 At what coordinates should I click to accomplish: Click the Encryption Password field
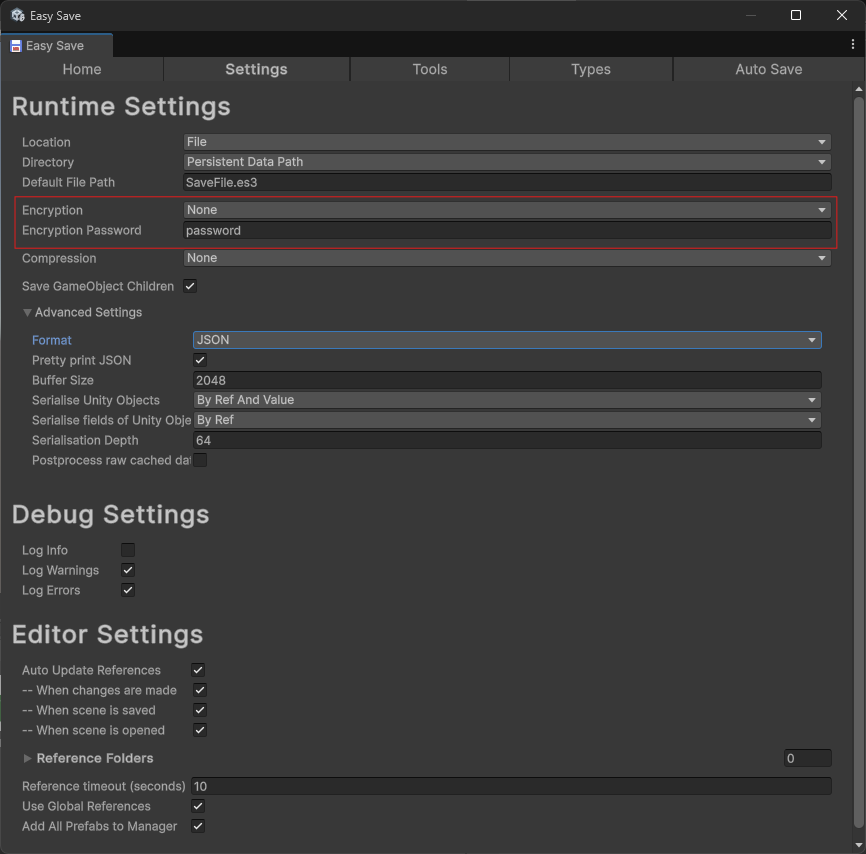pyautogui.click(x=507, y=230)
